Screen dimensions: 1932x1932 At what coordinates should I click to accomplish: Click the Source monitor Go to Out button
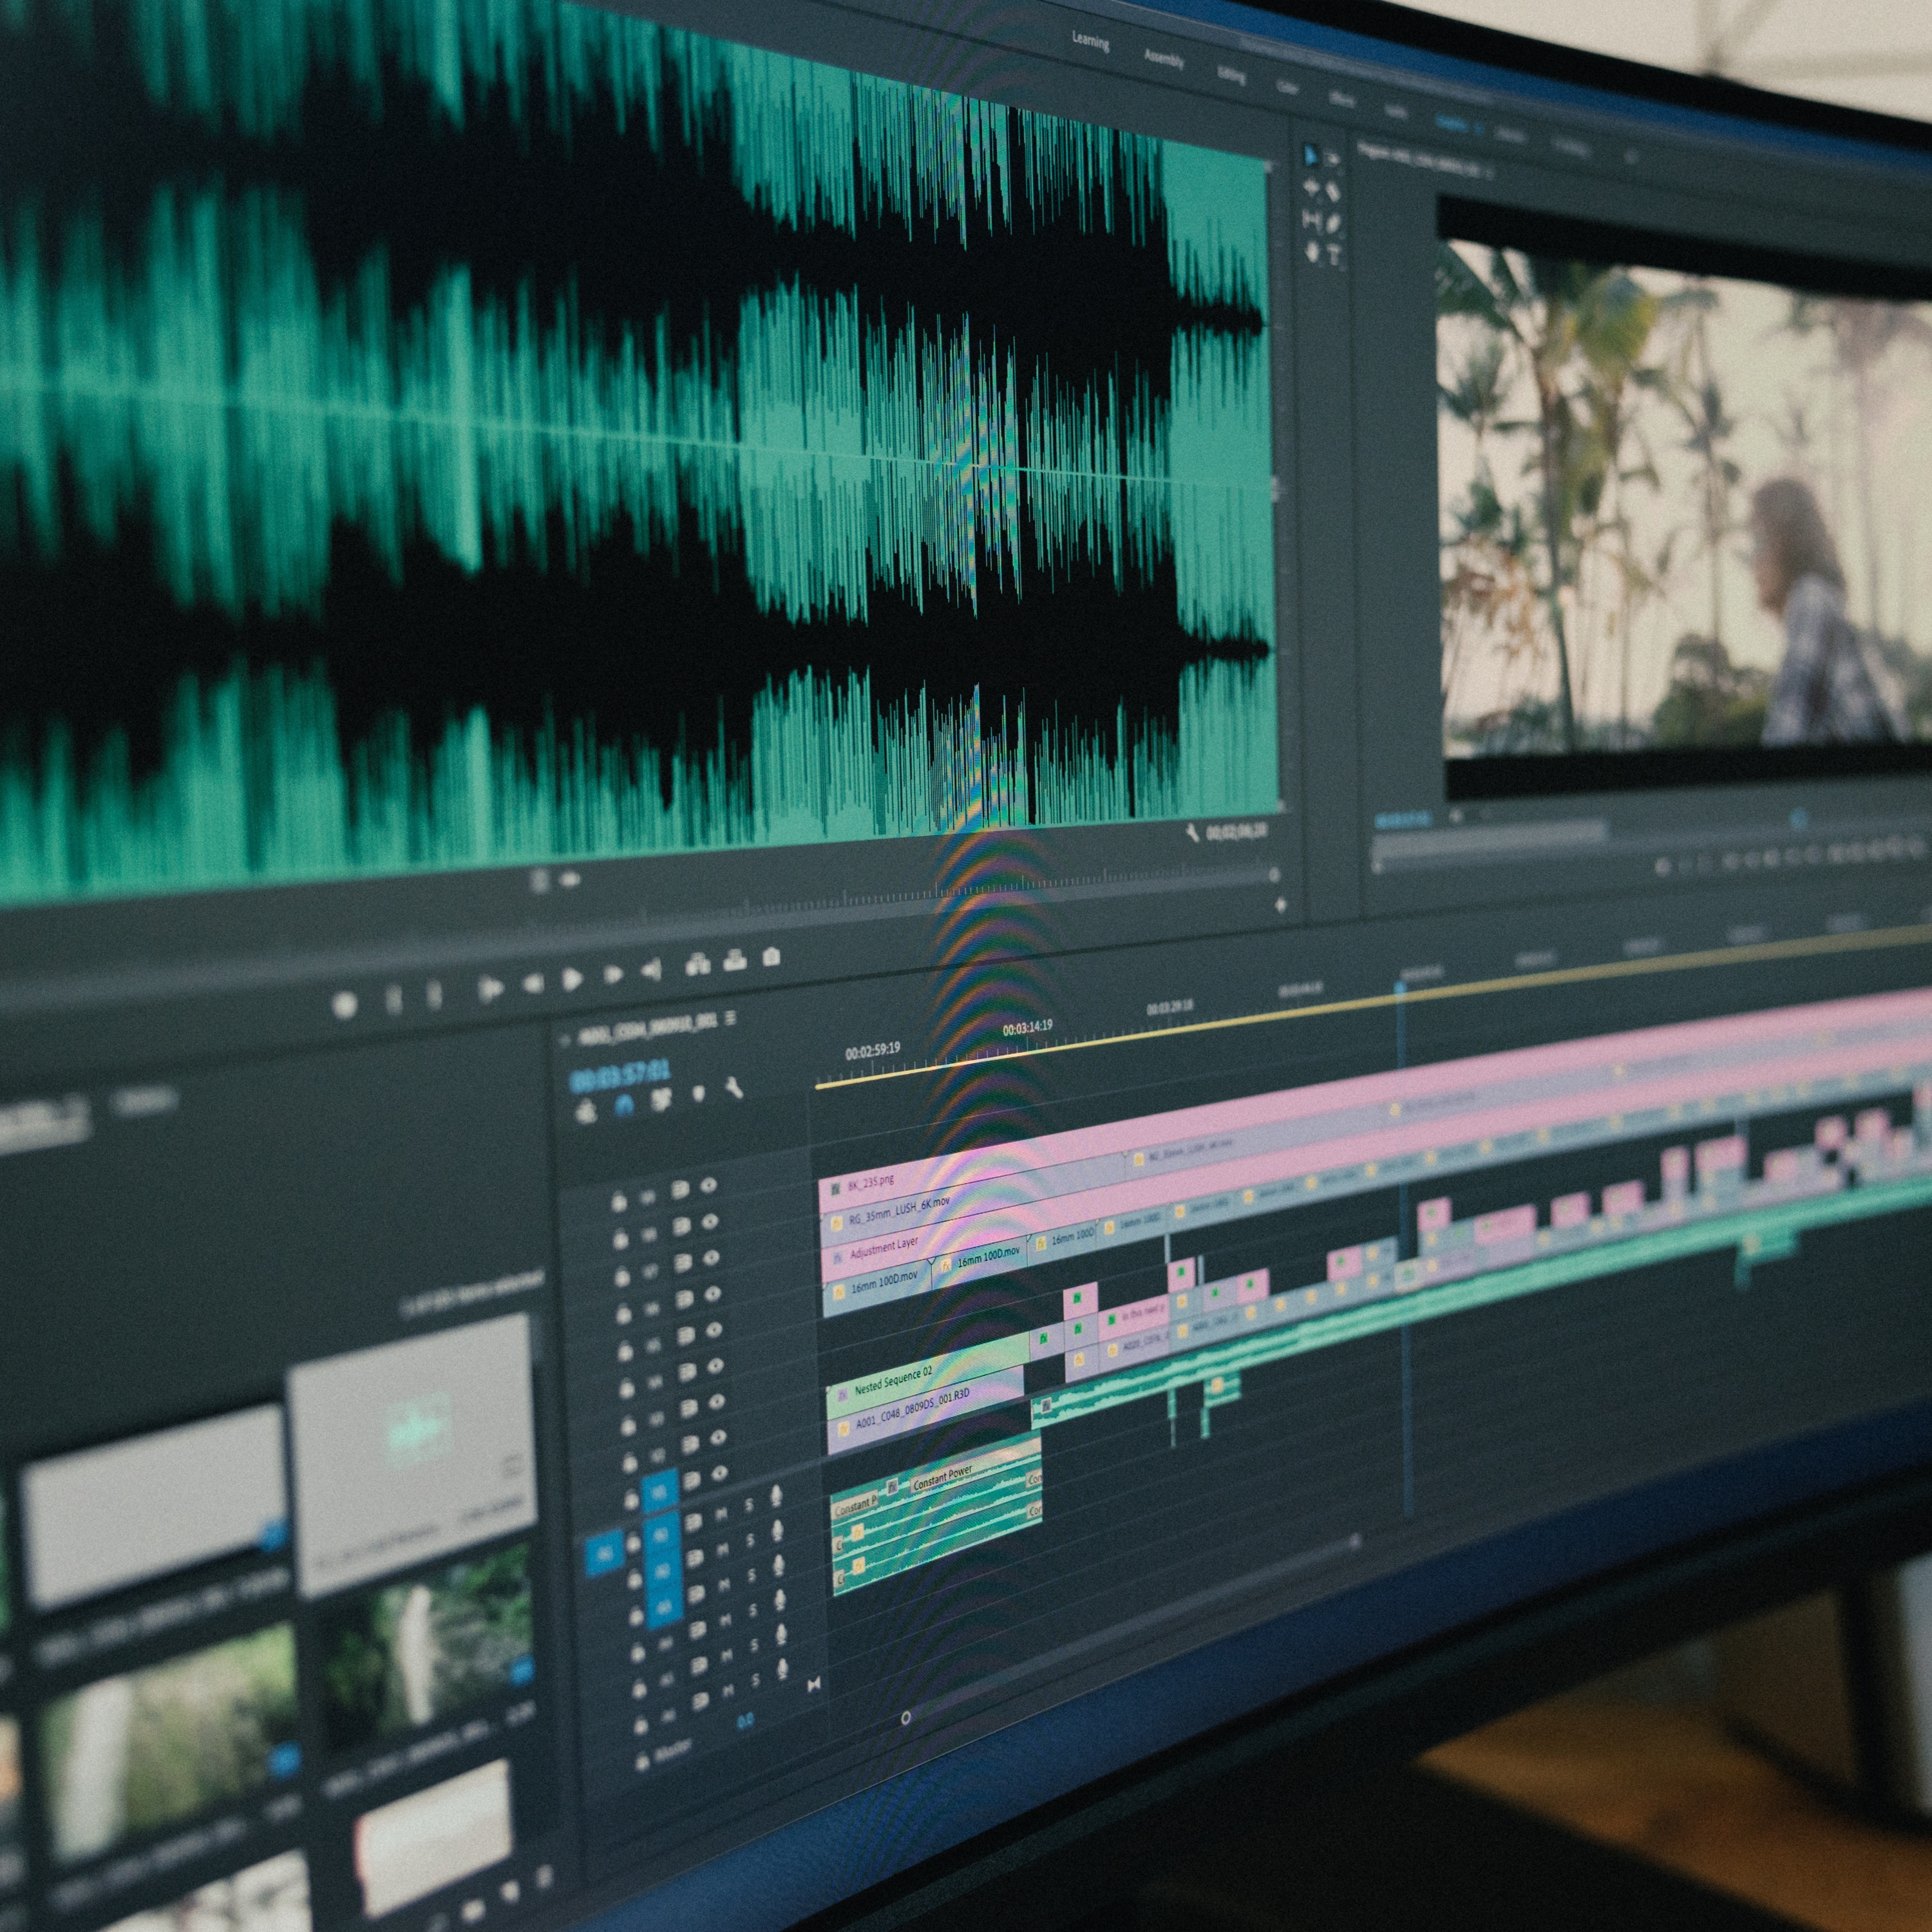coord(652,970)
